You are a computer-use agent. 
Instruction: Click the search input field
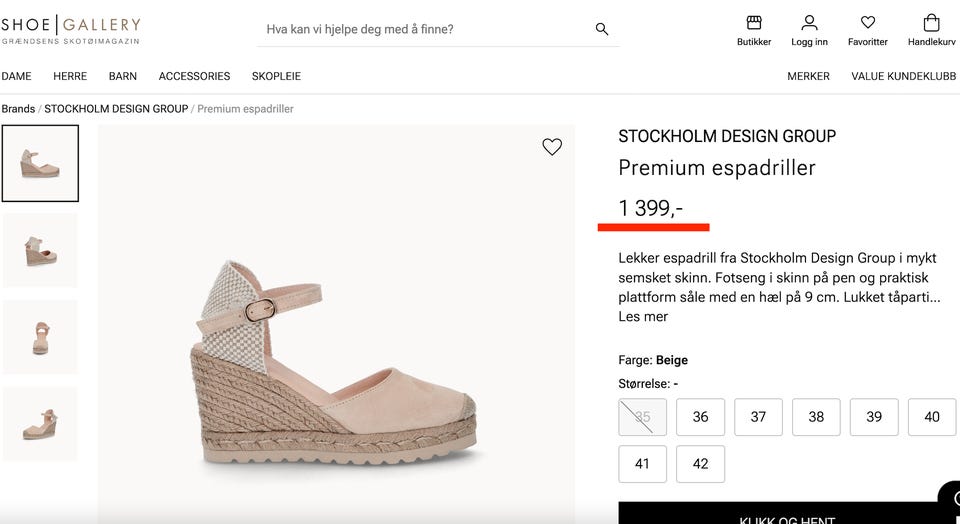pyautogui.click(x=425, y=29)
